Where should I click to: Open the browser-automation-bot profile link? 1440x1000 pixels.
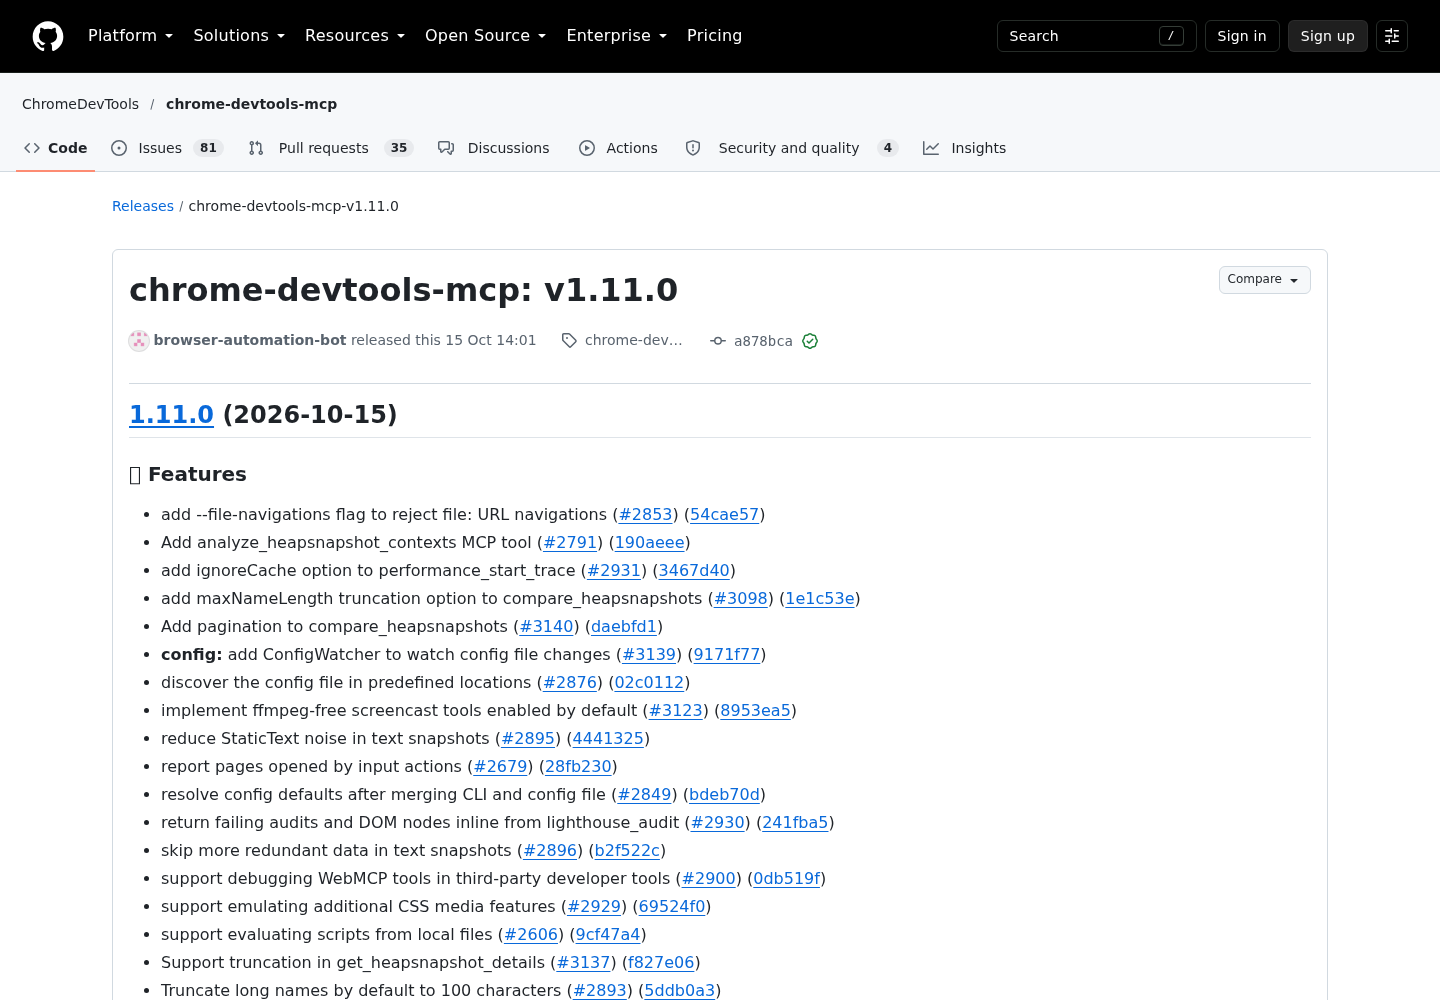pos(250,340)
